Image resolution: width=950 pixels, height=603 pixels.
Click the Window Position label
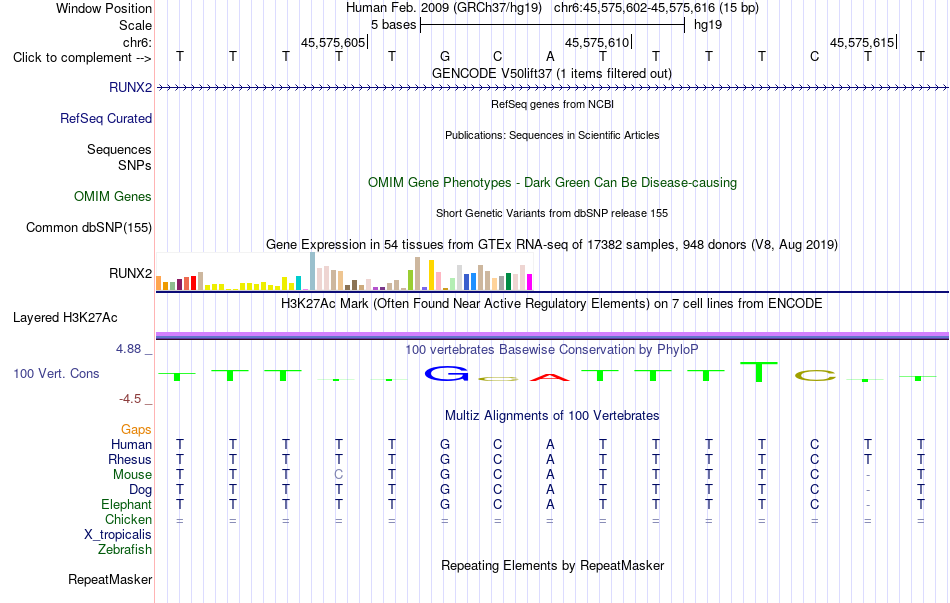click(104, 8)
